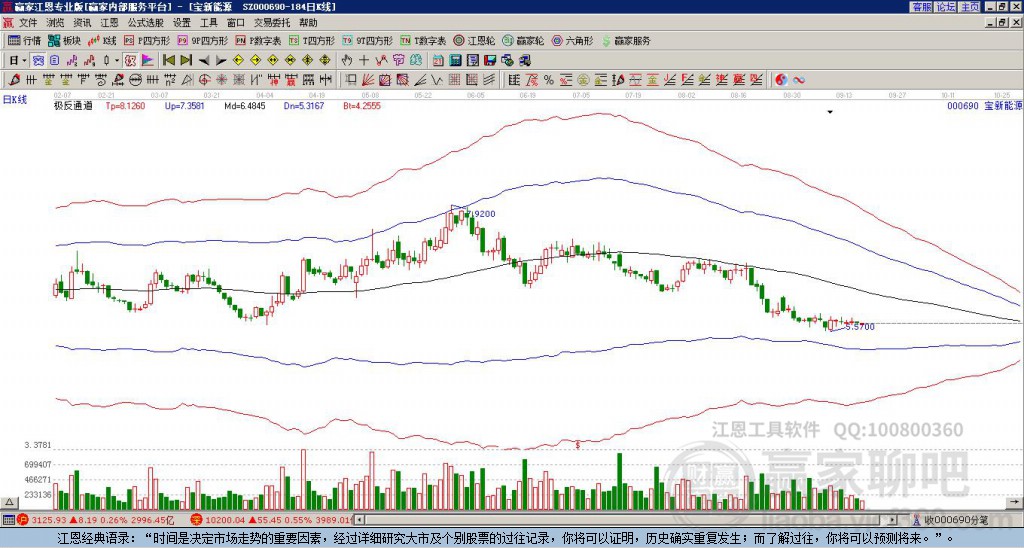Open the P数字表 tool
The width and height of the screenshot is (1024, 548).
[258, 40]
